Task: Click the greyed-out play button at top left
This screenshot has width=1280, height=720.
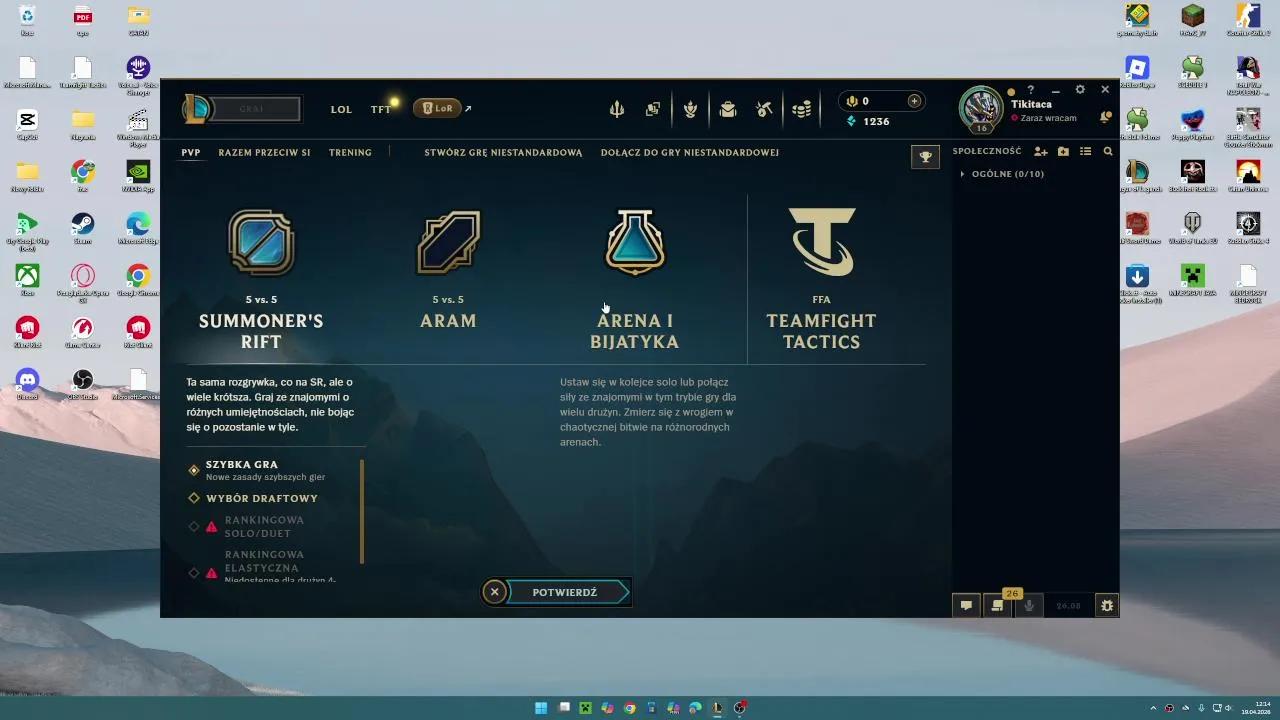Action: tap(253, 109)
